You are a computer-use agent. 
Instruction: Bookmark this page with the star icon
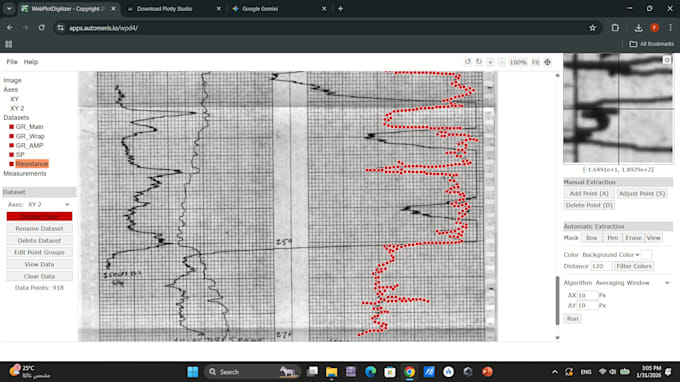coord(592,28)
